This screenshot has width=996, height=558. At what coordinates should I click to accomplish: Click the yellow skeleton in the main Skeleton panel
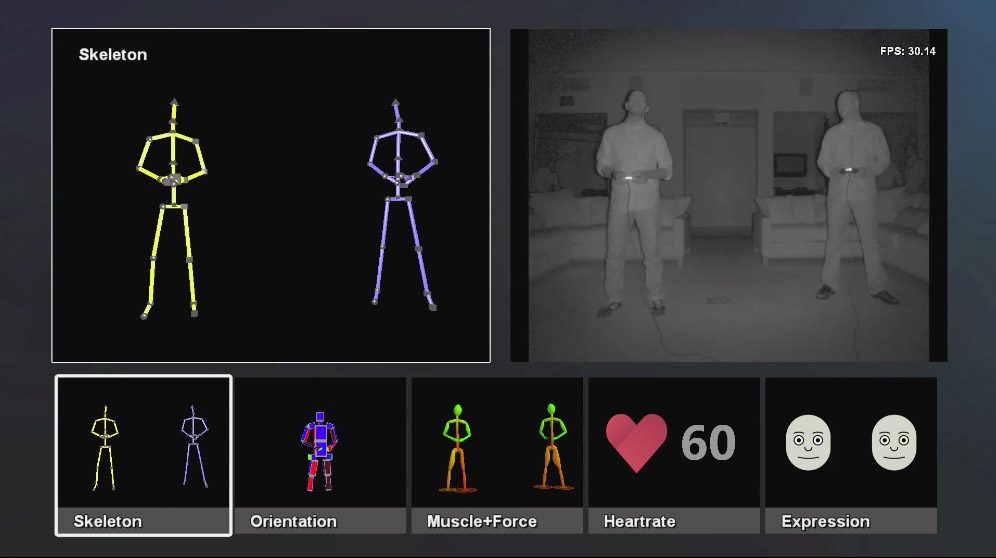point(172,208)
